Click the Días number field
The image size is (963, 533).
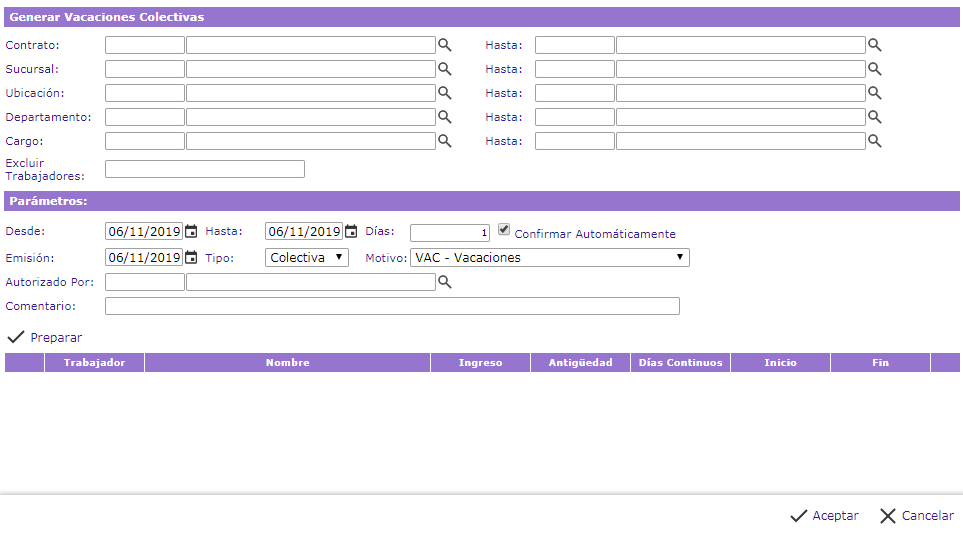coord(449,233)
